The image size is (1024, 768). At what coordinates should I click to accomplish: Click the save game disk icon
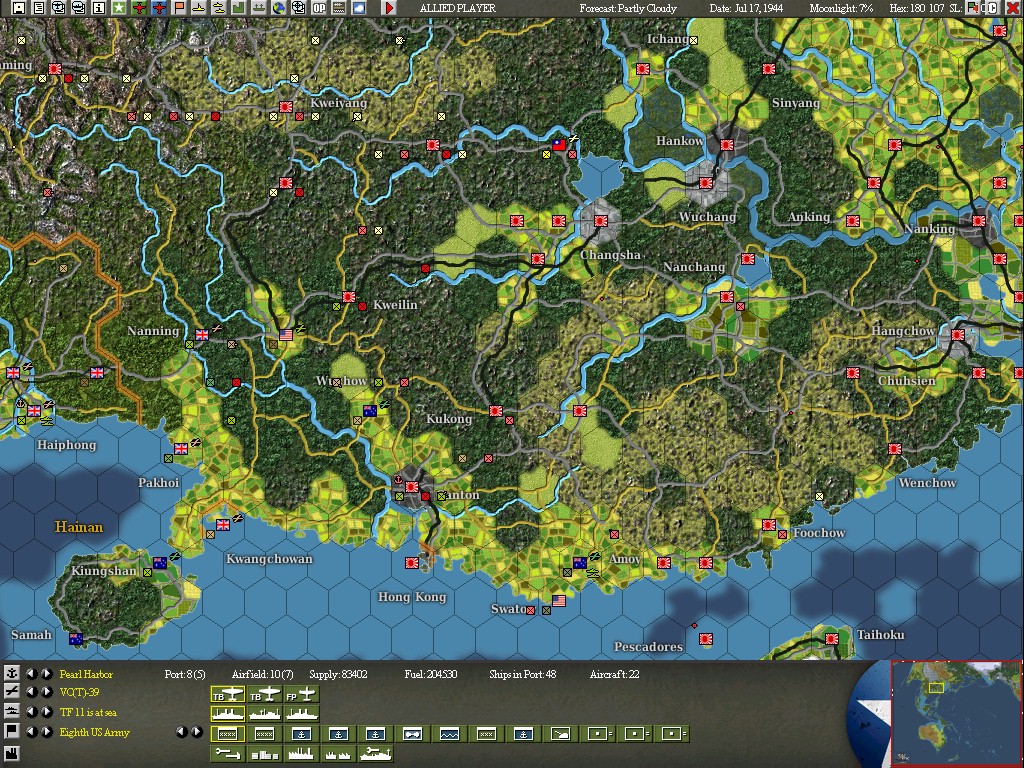(19, 8)
